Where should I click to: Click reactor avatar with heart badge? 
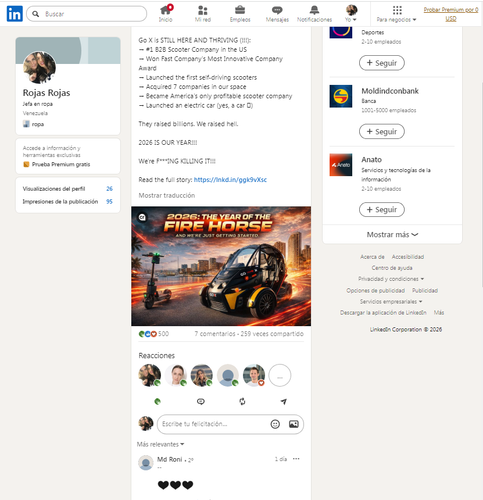click(x=254, y=375)
